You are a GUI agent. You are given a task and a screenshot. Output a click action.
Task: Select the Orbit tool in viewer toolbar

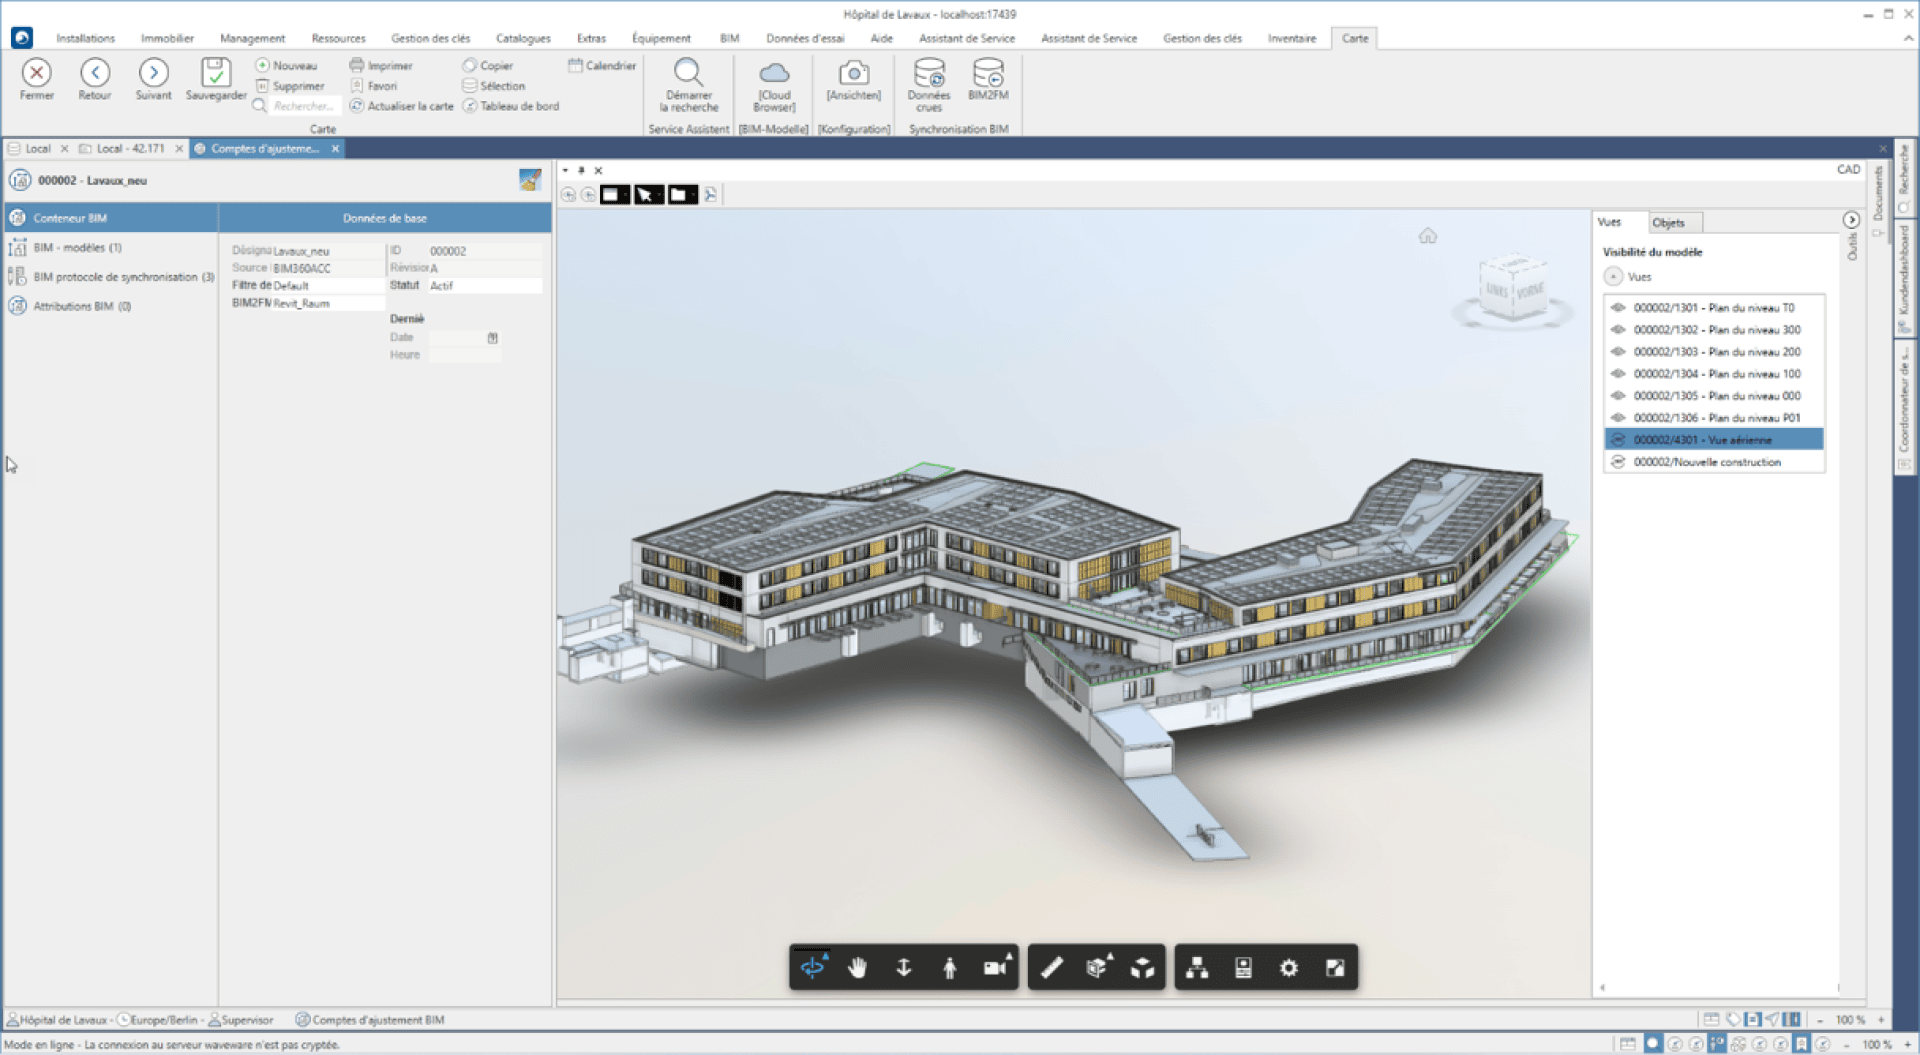pos(811,968)
